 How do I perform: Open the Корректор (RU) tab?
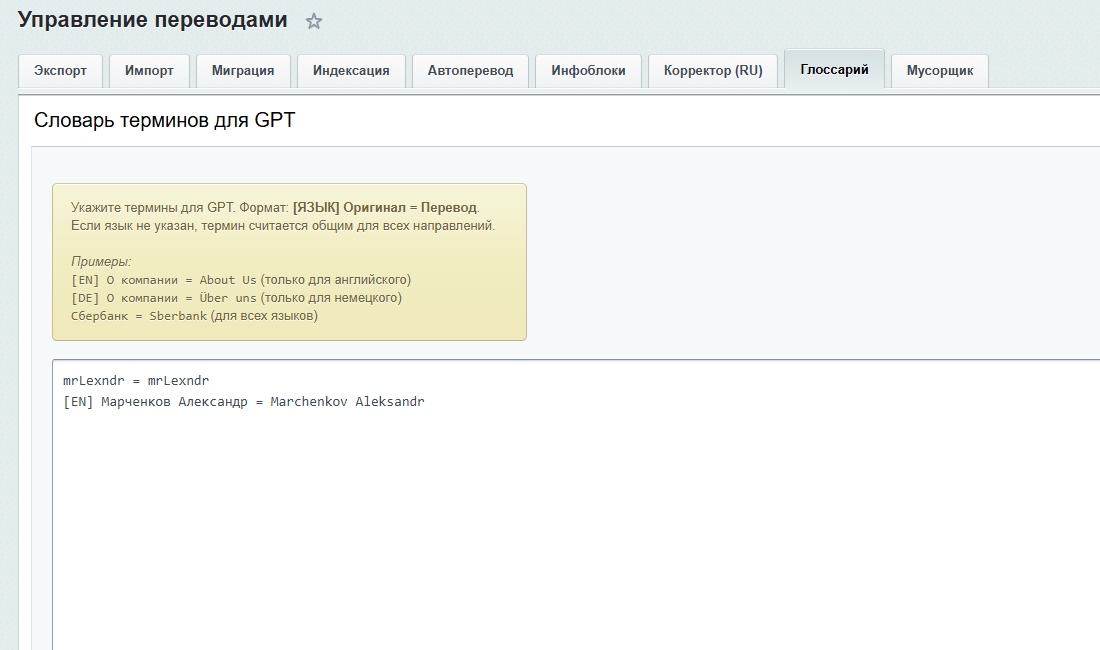click(713, 71)
